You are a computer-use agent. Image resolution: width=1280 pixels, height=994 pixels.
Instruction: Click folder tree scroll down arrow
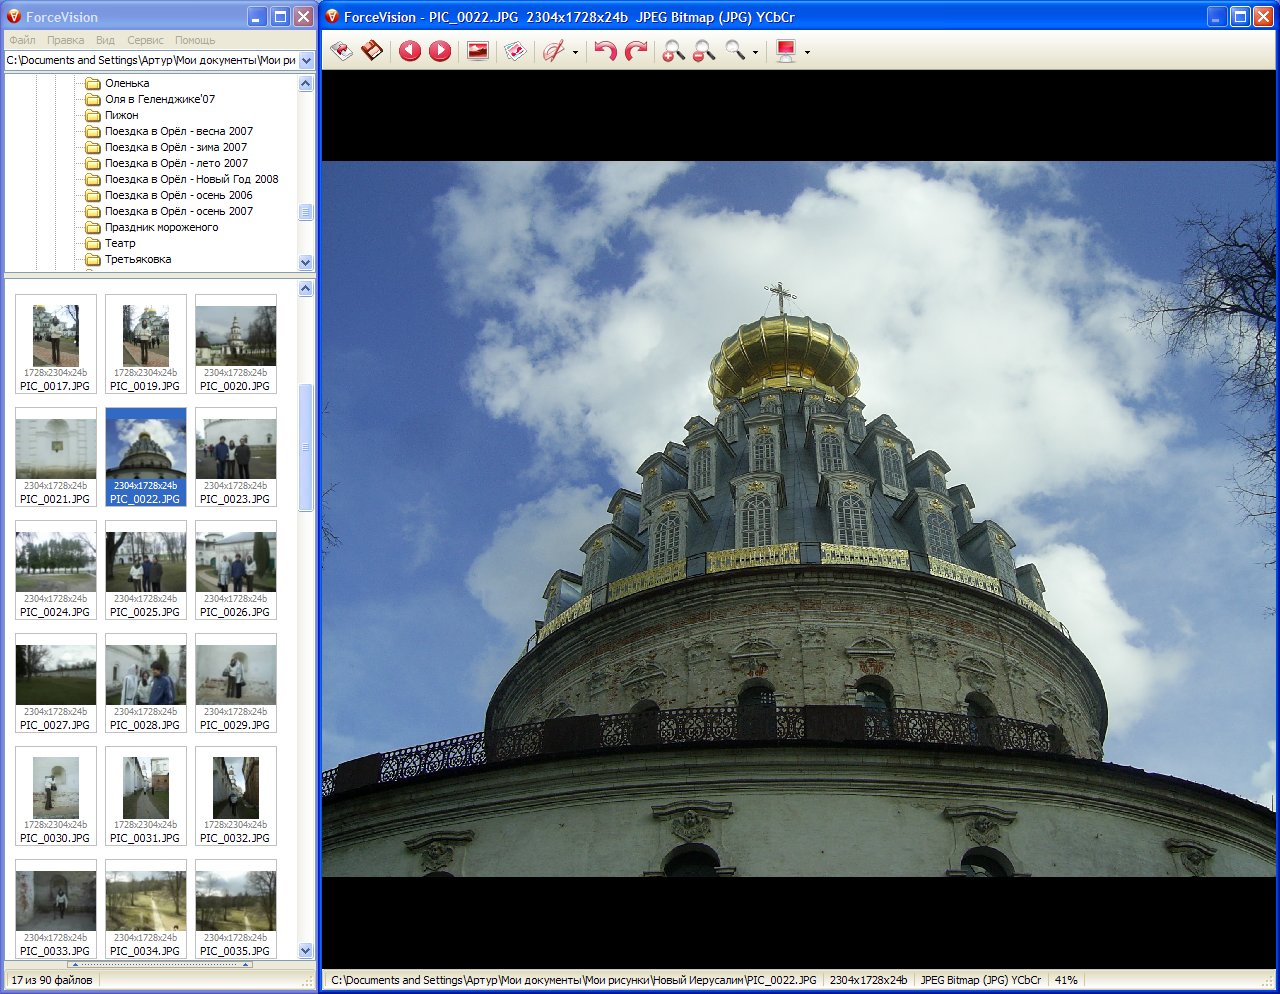[x=306, y=262]
